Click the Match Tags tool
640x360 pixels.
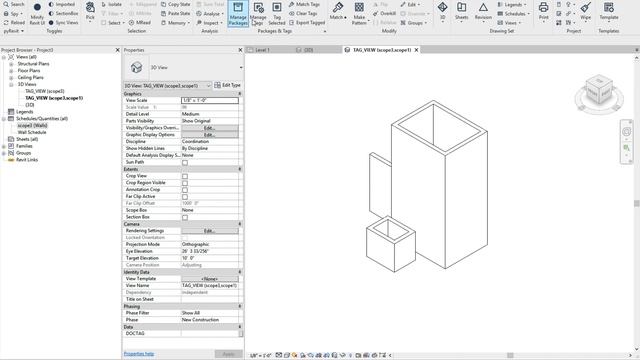coord(304,4)
